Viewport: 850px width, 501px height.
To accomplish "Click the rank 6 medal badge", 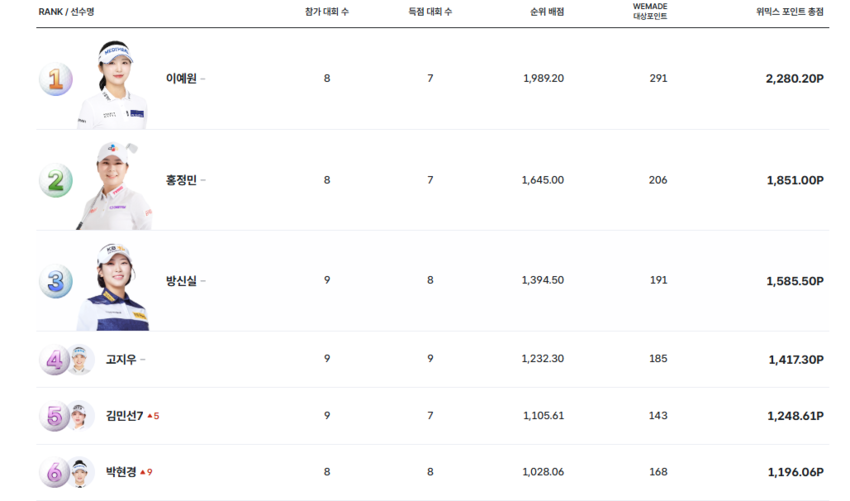I will [53, 471].
